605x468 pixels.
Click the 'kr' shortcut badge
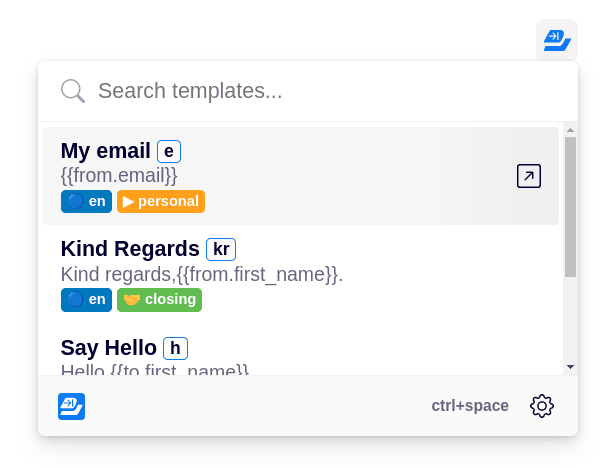(221, 250)
